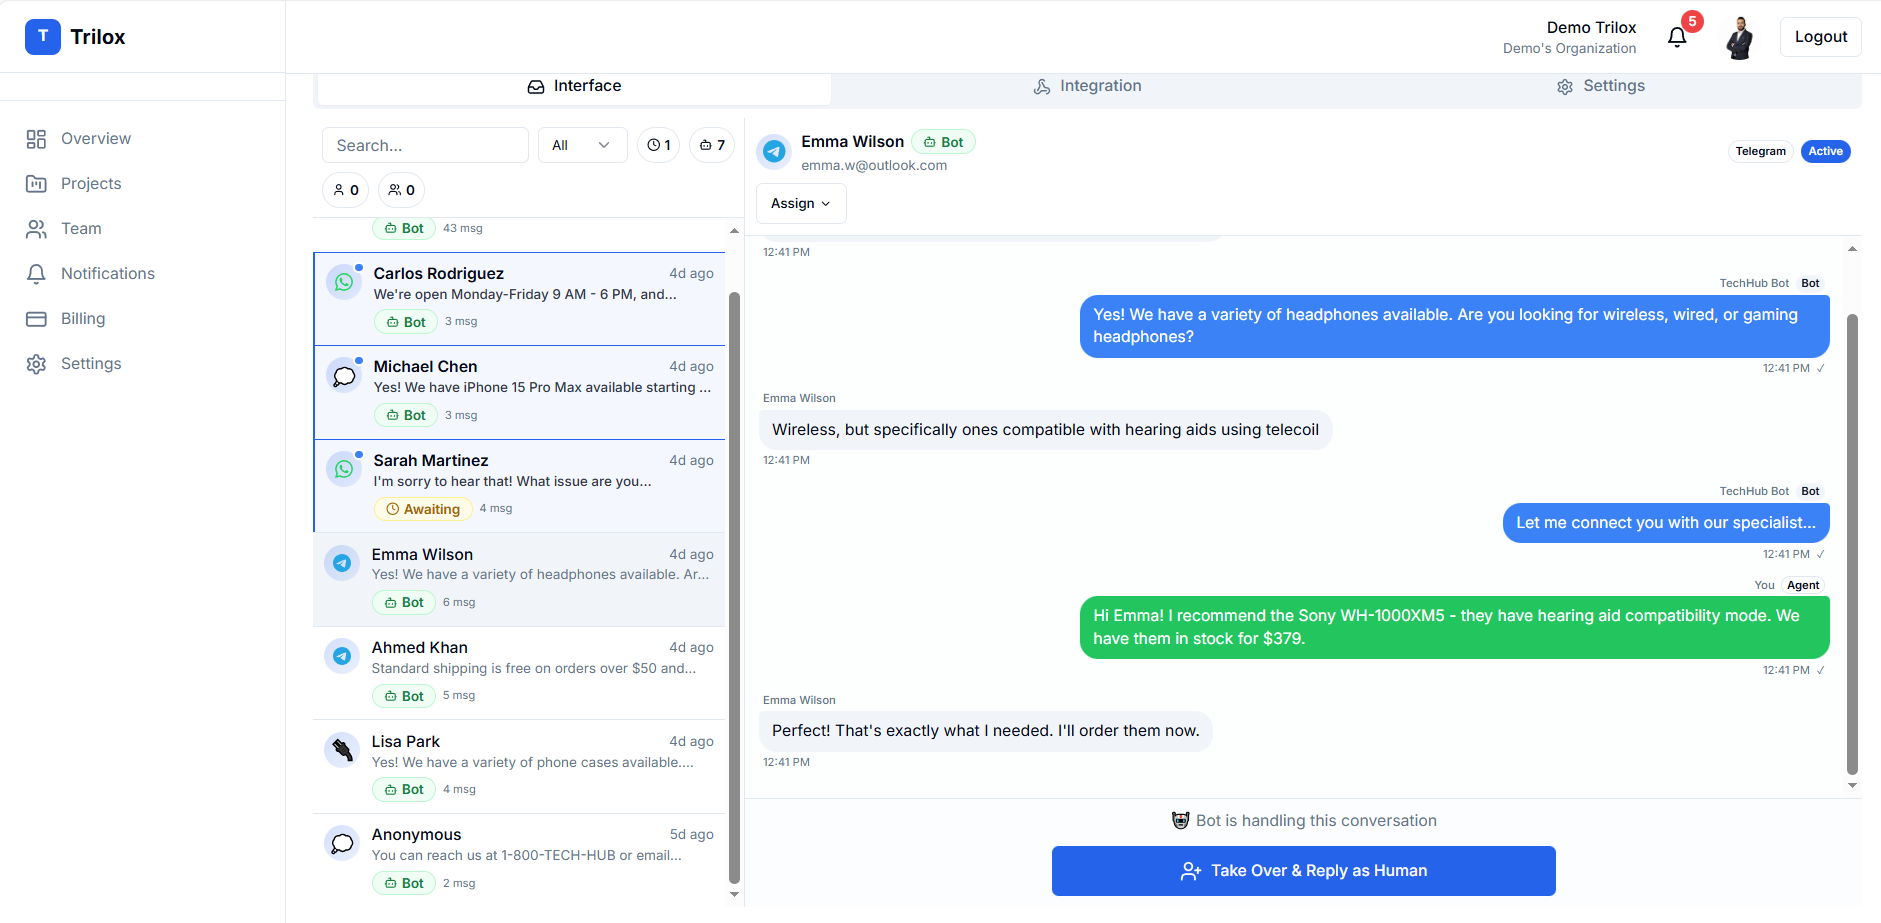
Task: Open the All filter dropdown
Action: (x=582, y=145)
